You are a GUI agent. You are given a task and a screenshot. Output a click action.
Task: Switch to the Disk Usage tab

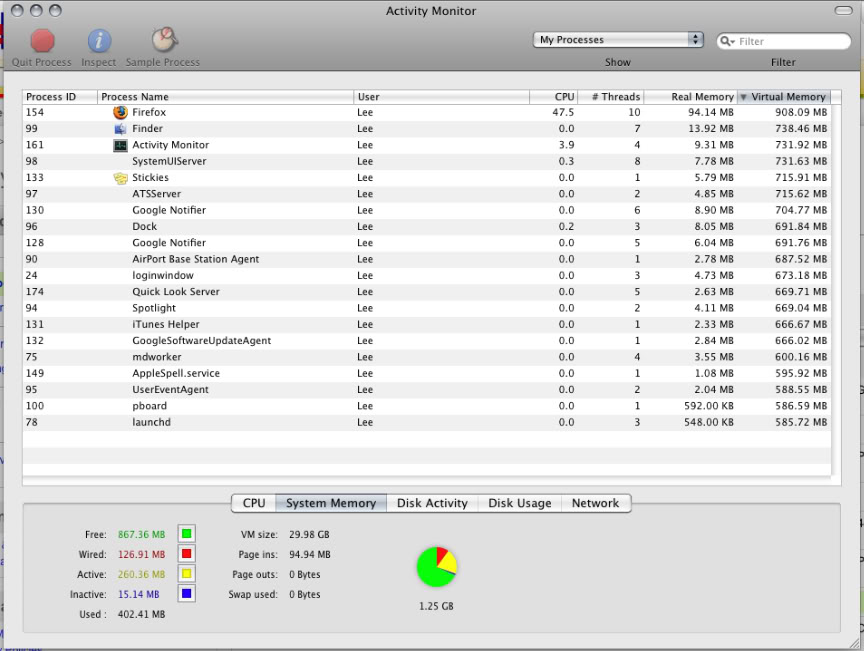tap(520, 503)
